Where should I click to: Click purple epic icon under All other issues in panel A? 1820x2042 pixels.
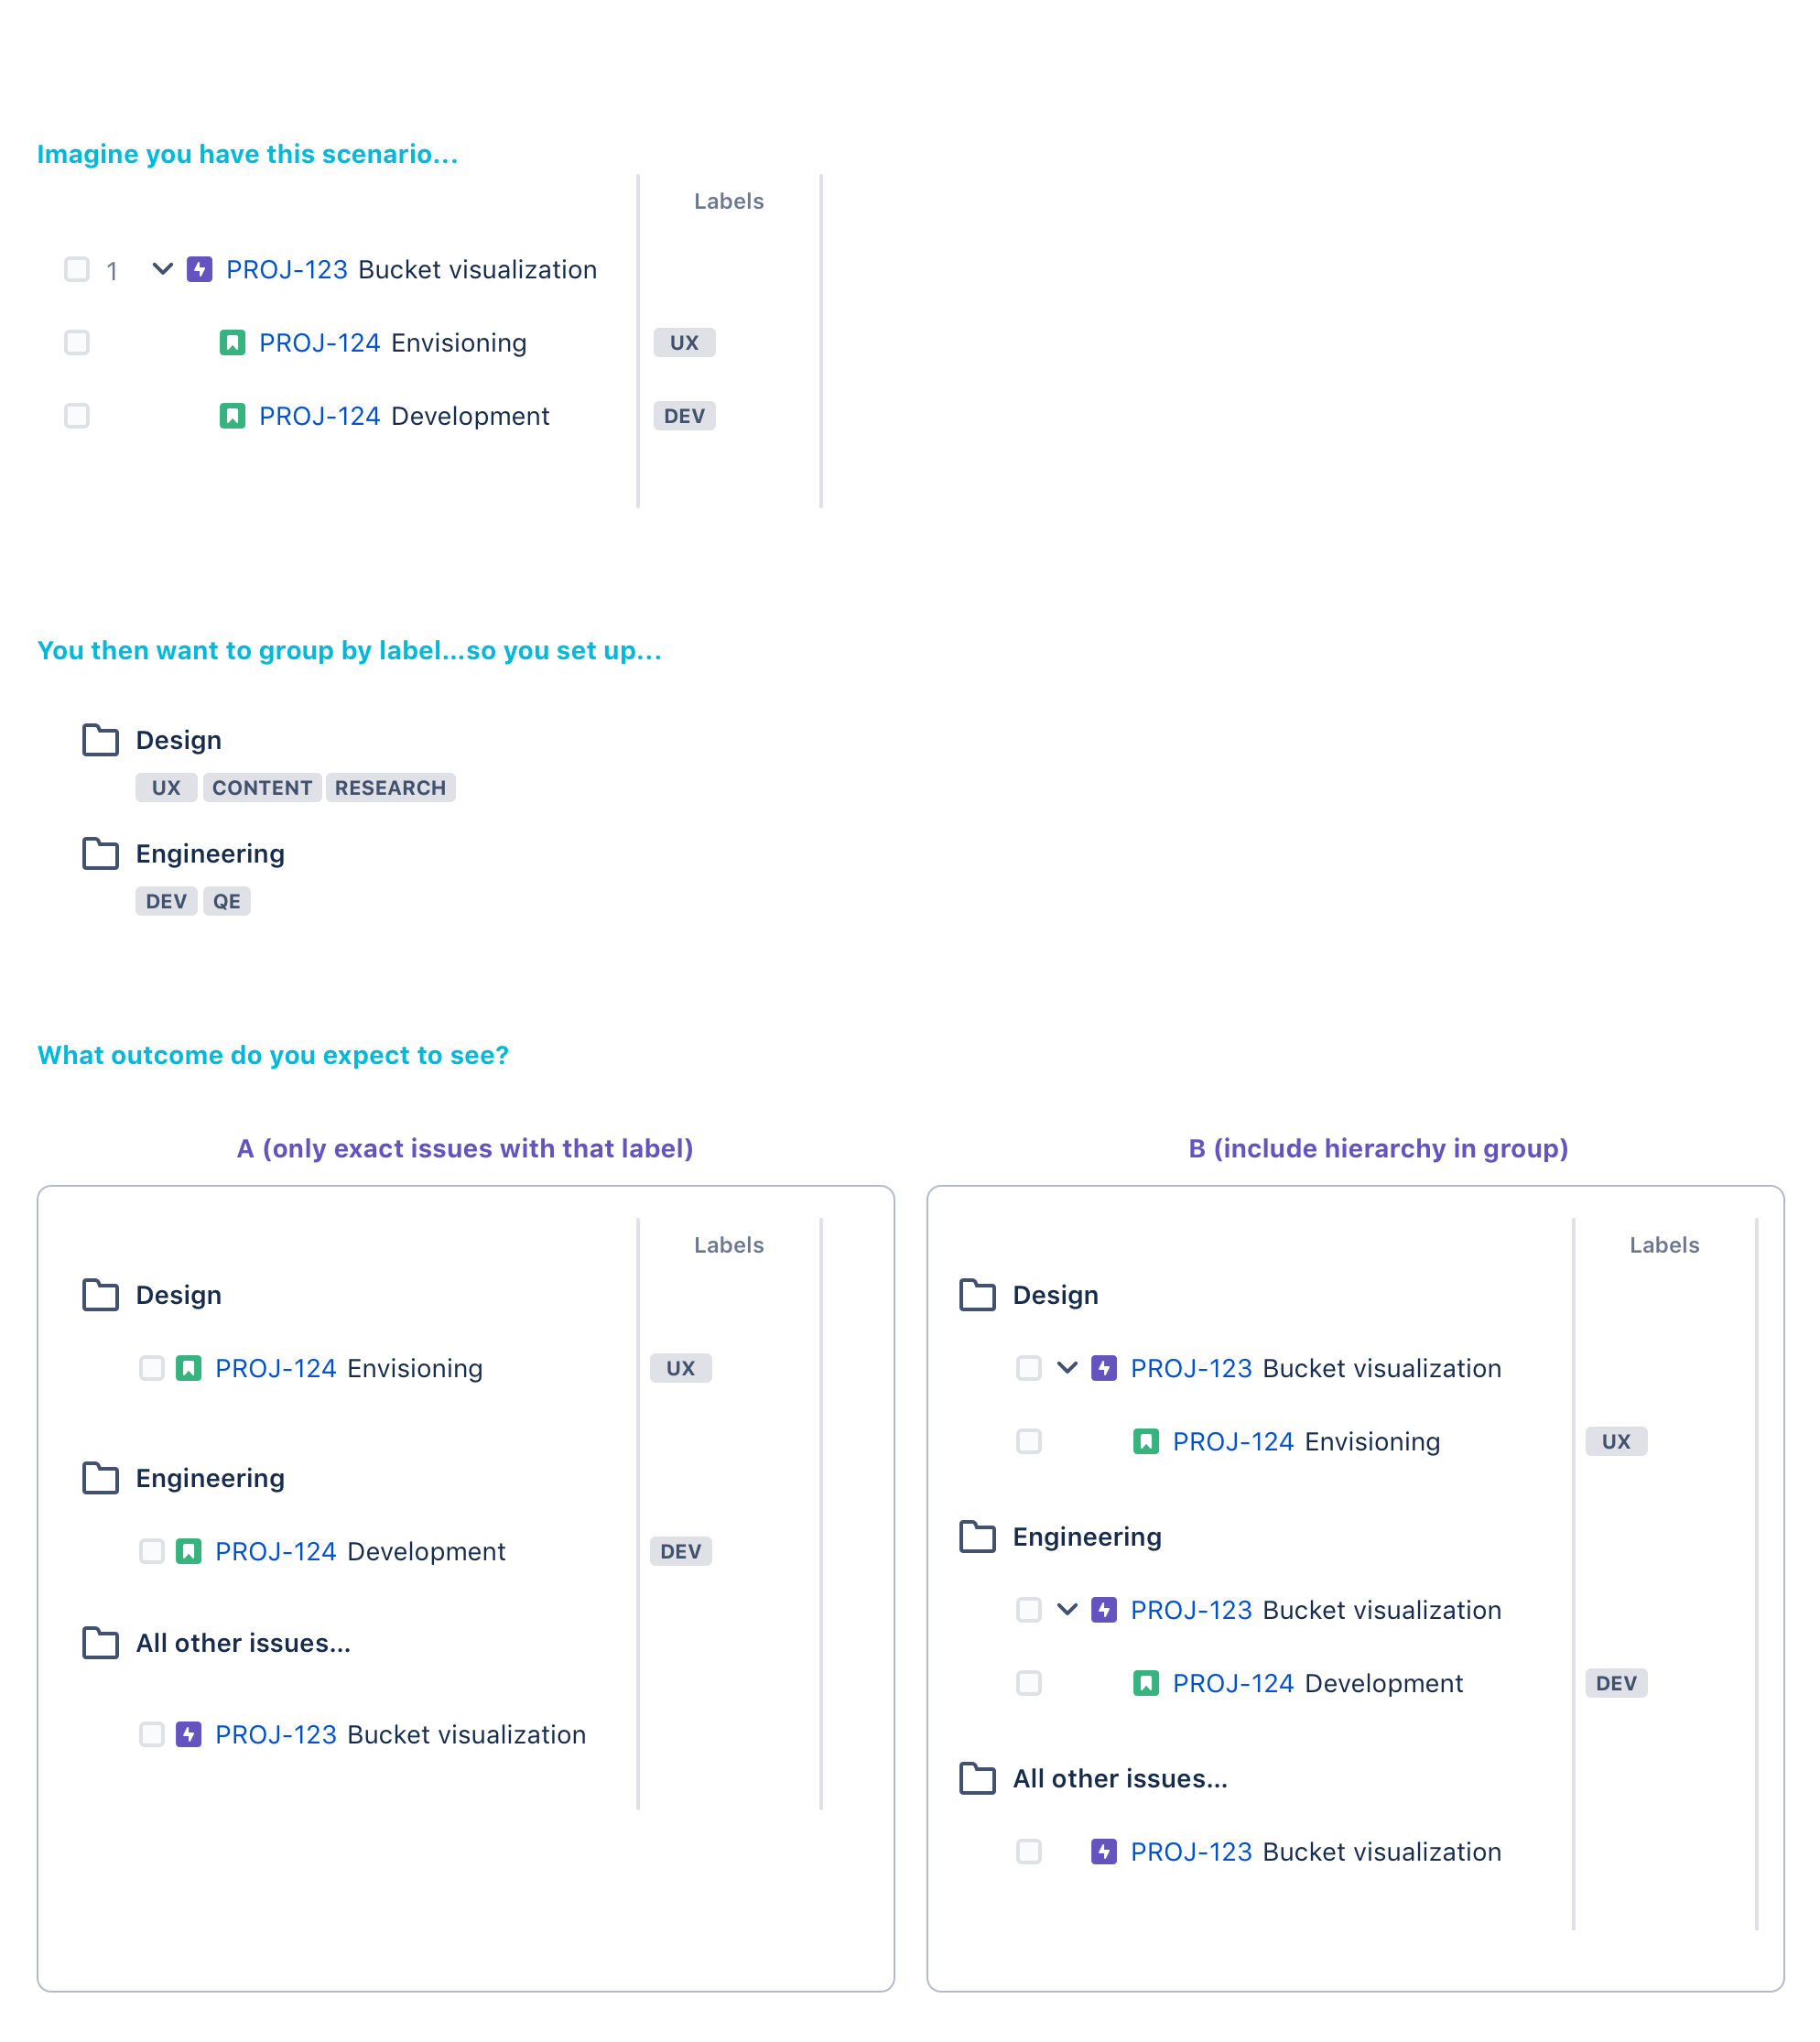189,1734
